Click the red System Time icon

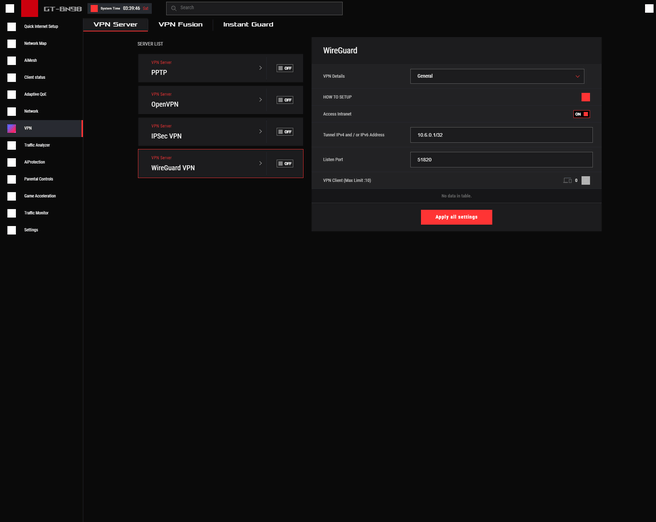94,8
